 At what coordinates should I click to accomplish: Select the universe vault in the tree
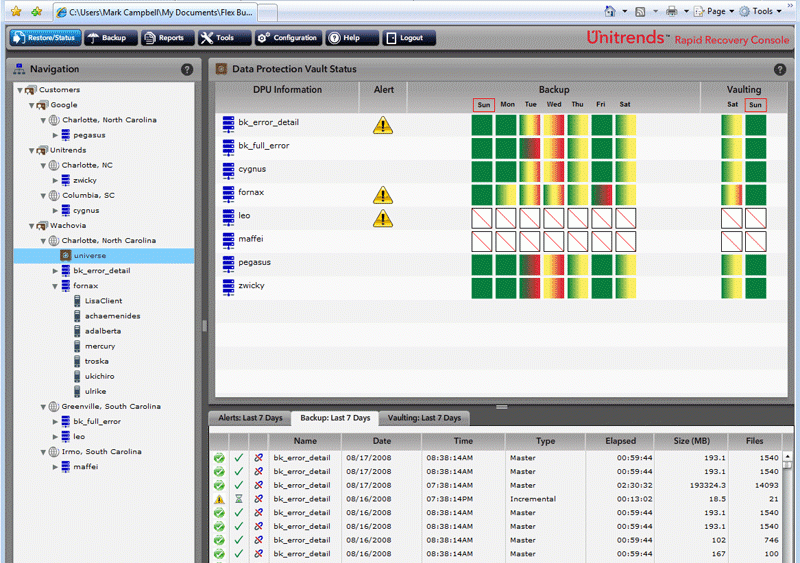[104, 256]
